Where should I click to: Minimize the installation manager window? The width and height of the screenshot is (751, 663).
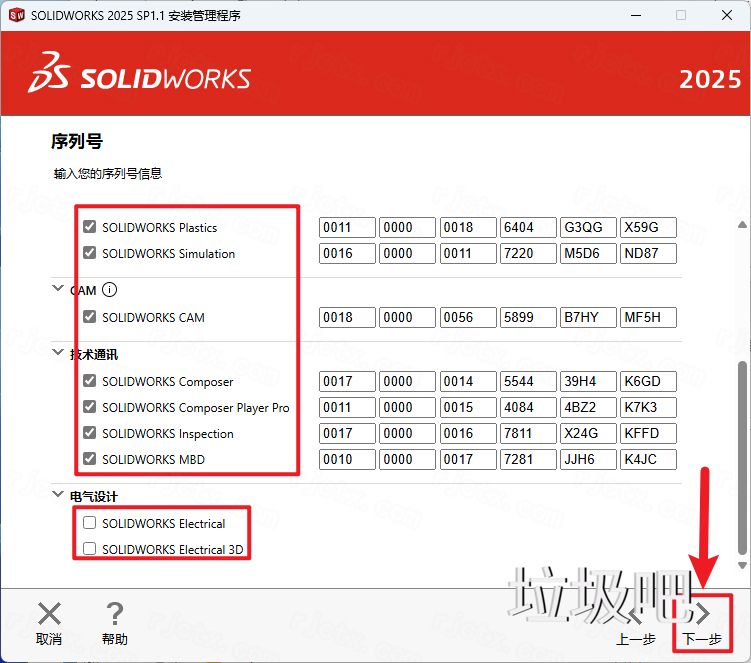[636, 15]
